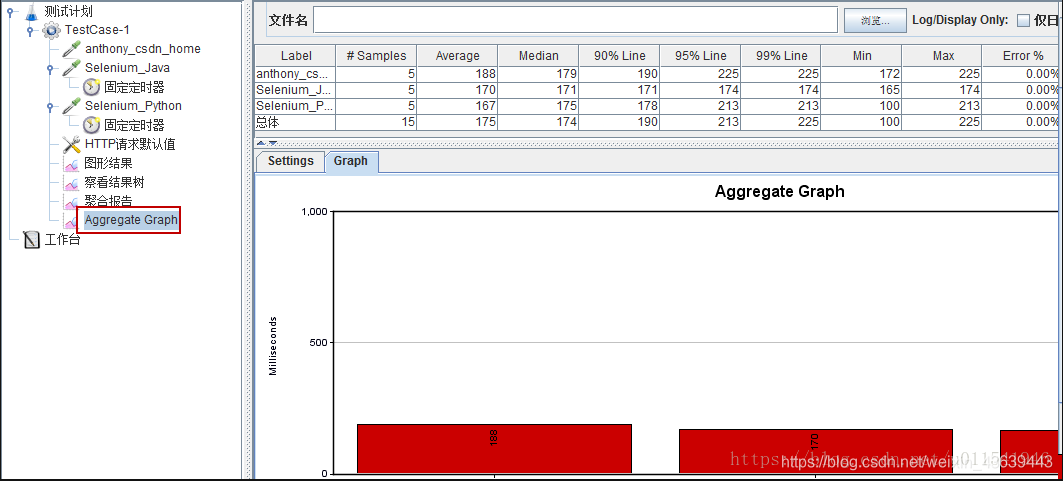Select anthony_csdn_home in the tree
This screenshot has width=1063, height=481.
pyautogui.click(x=142, y=49)
